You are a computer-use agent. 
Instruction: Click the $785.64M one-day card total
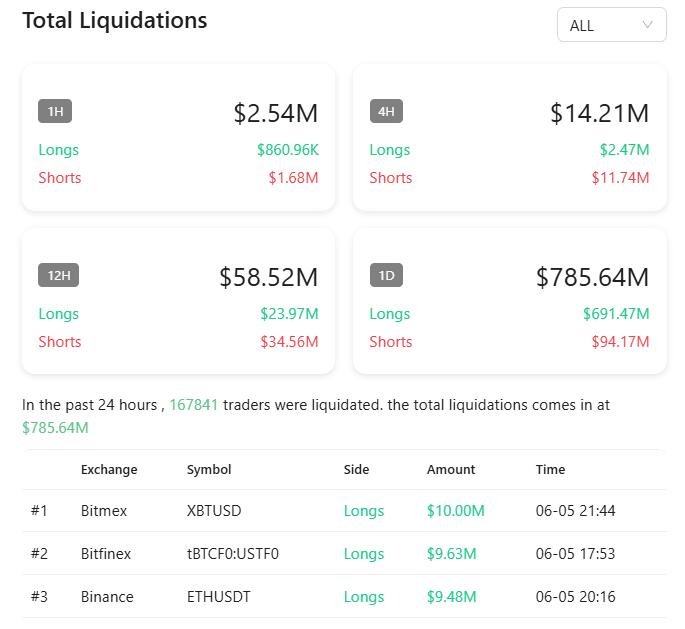click(592, 277)
